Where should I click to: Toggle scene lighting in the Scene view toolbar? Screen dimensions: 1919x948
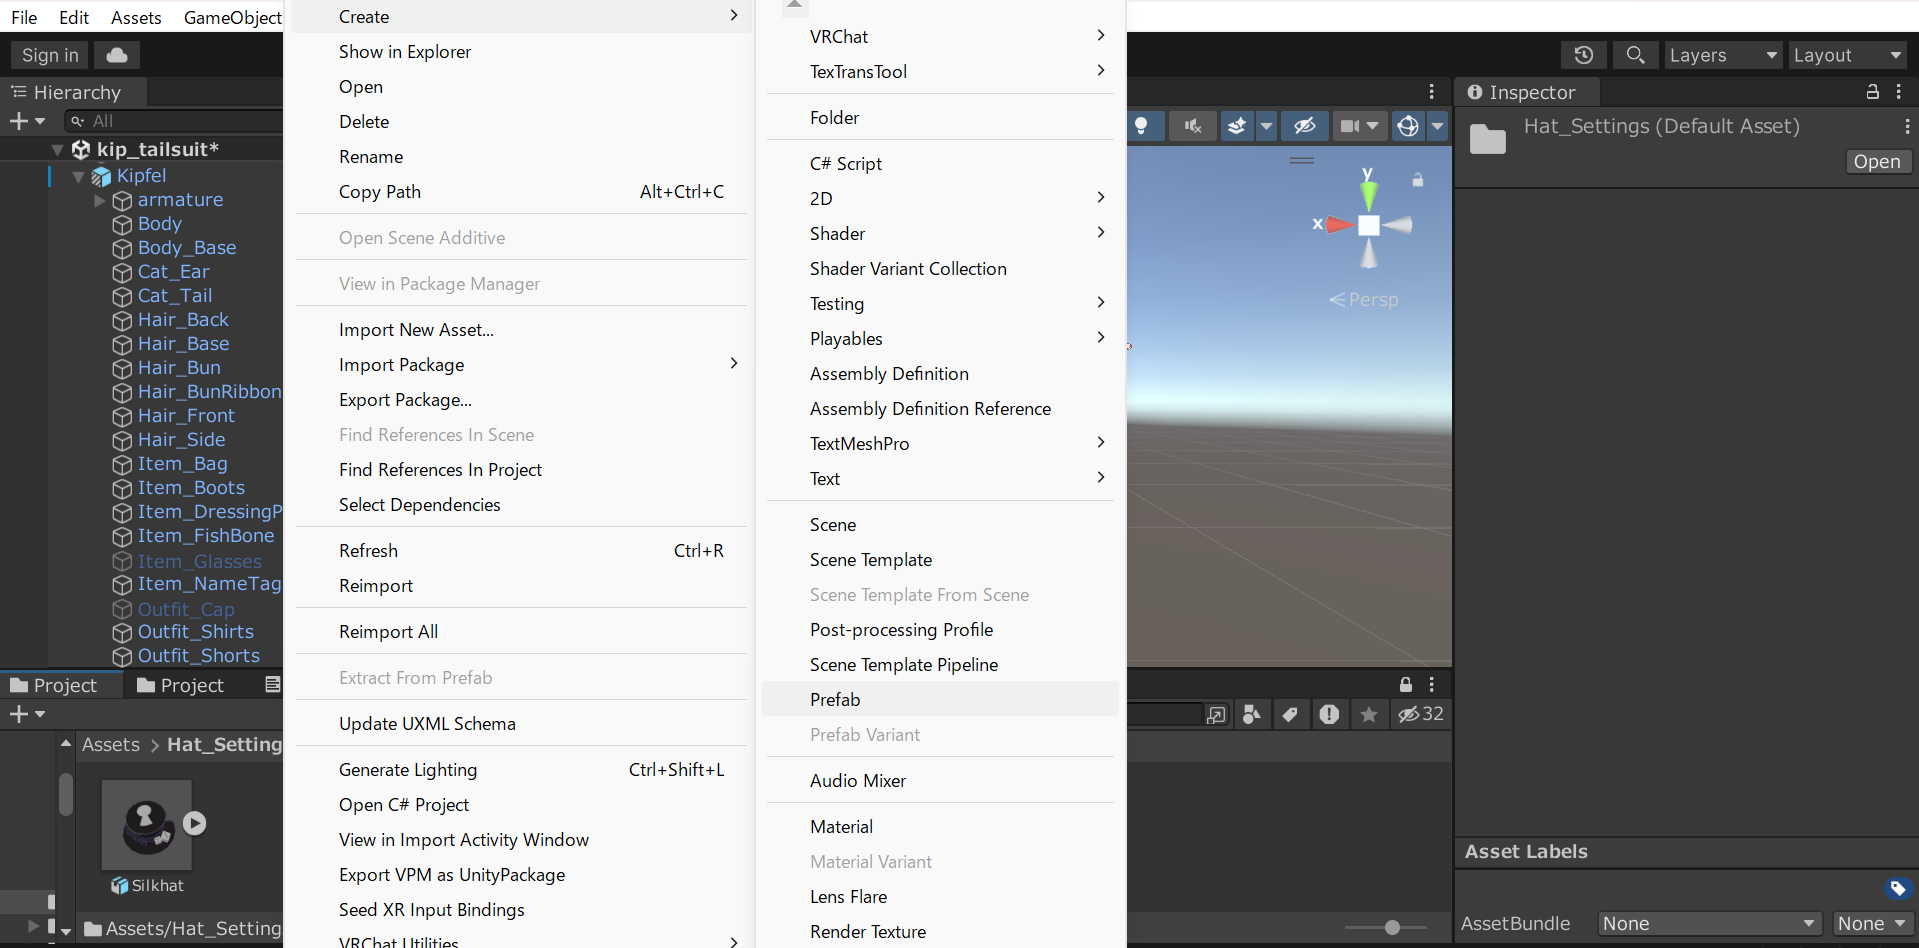(x=1145, y=126)
